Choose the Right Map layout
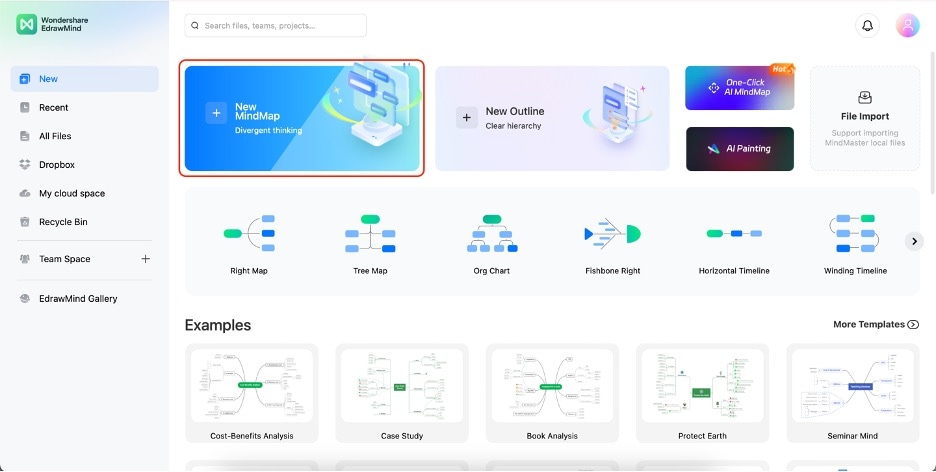Screen dimensions: 936x472 (x=249, y=245)
